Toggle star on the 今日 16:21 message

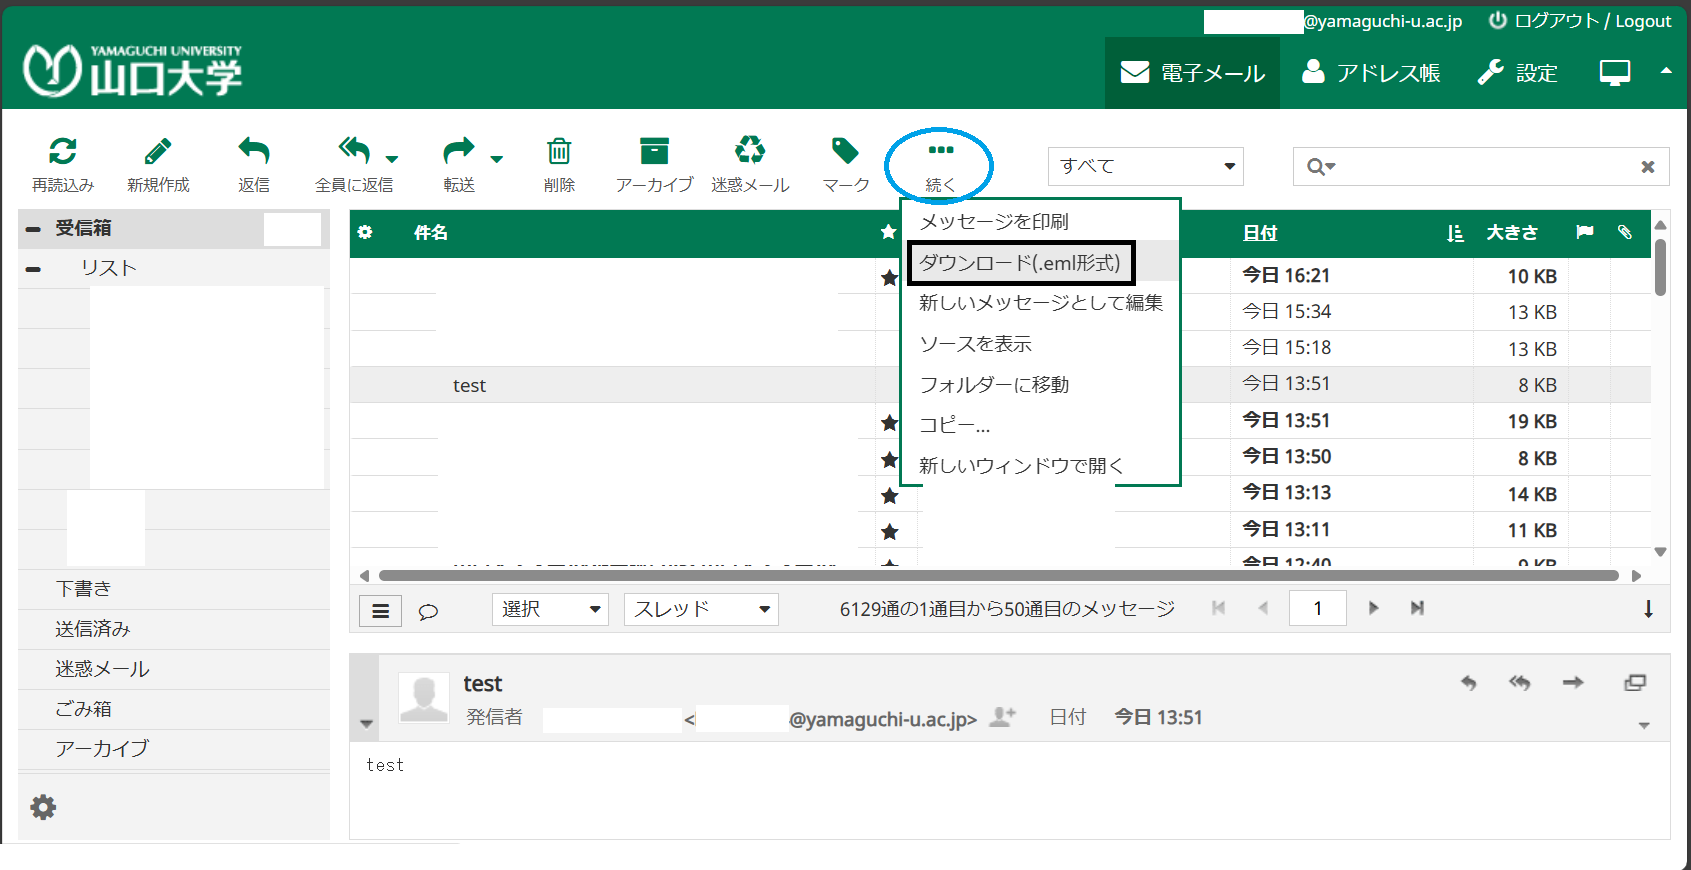[x=889, y=277]
